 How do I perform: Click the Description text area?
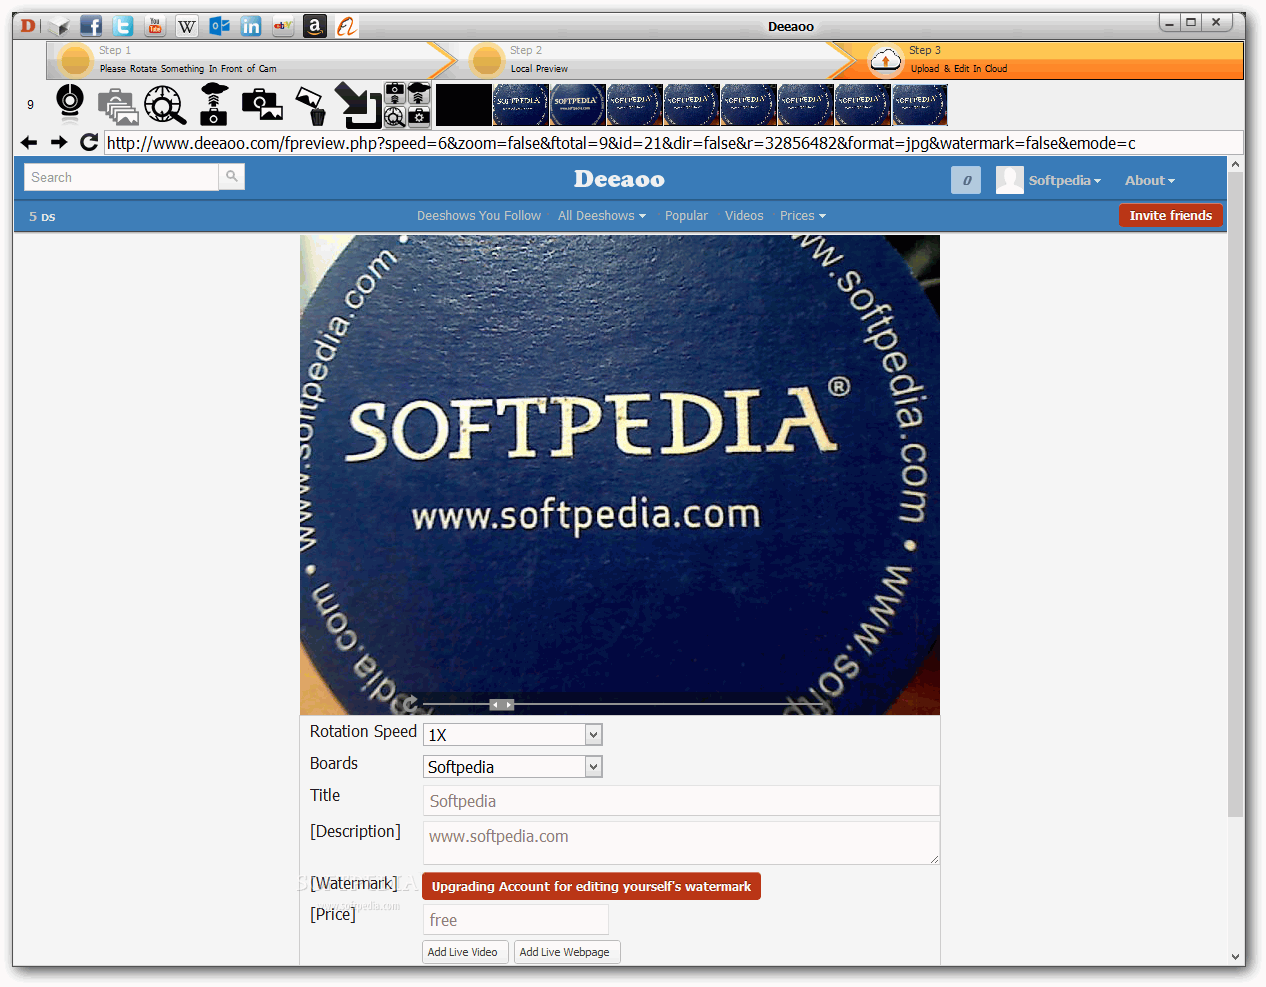coord(681,843)
